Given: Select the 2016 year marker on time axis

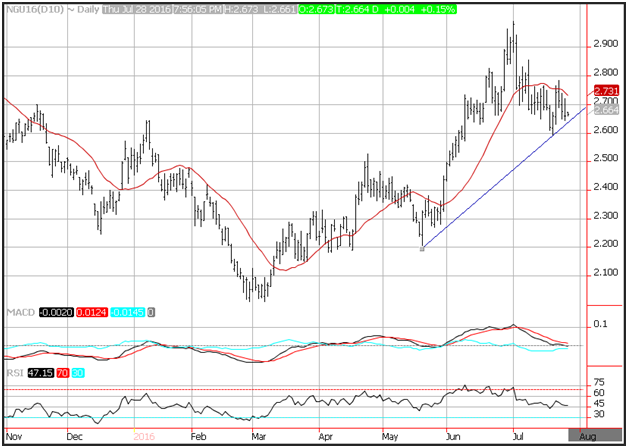Looking at the screenshot, I should (146, 437).
